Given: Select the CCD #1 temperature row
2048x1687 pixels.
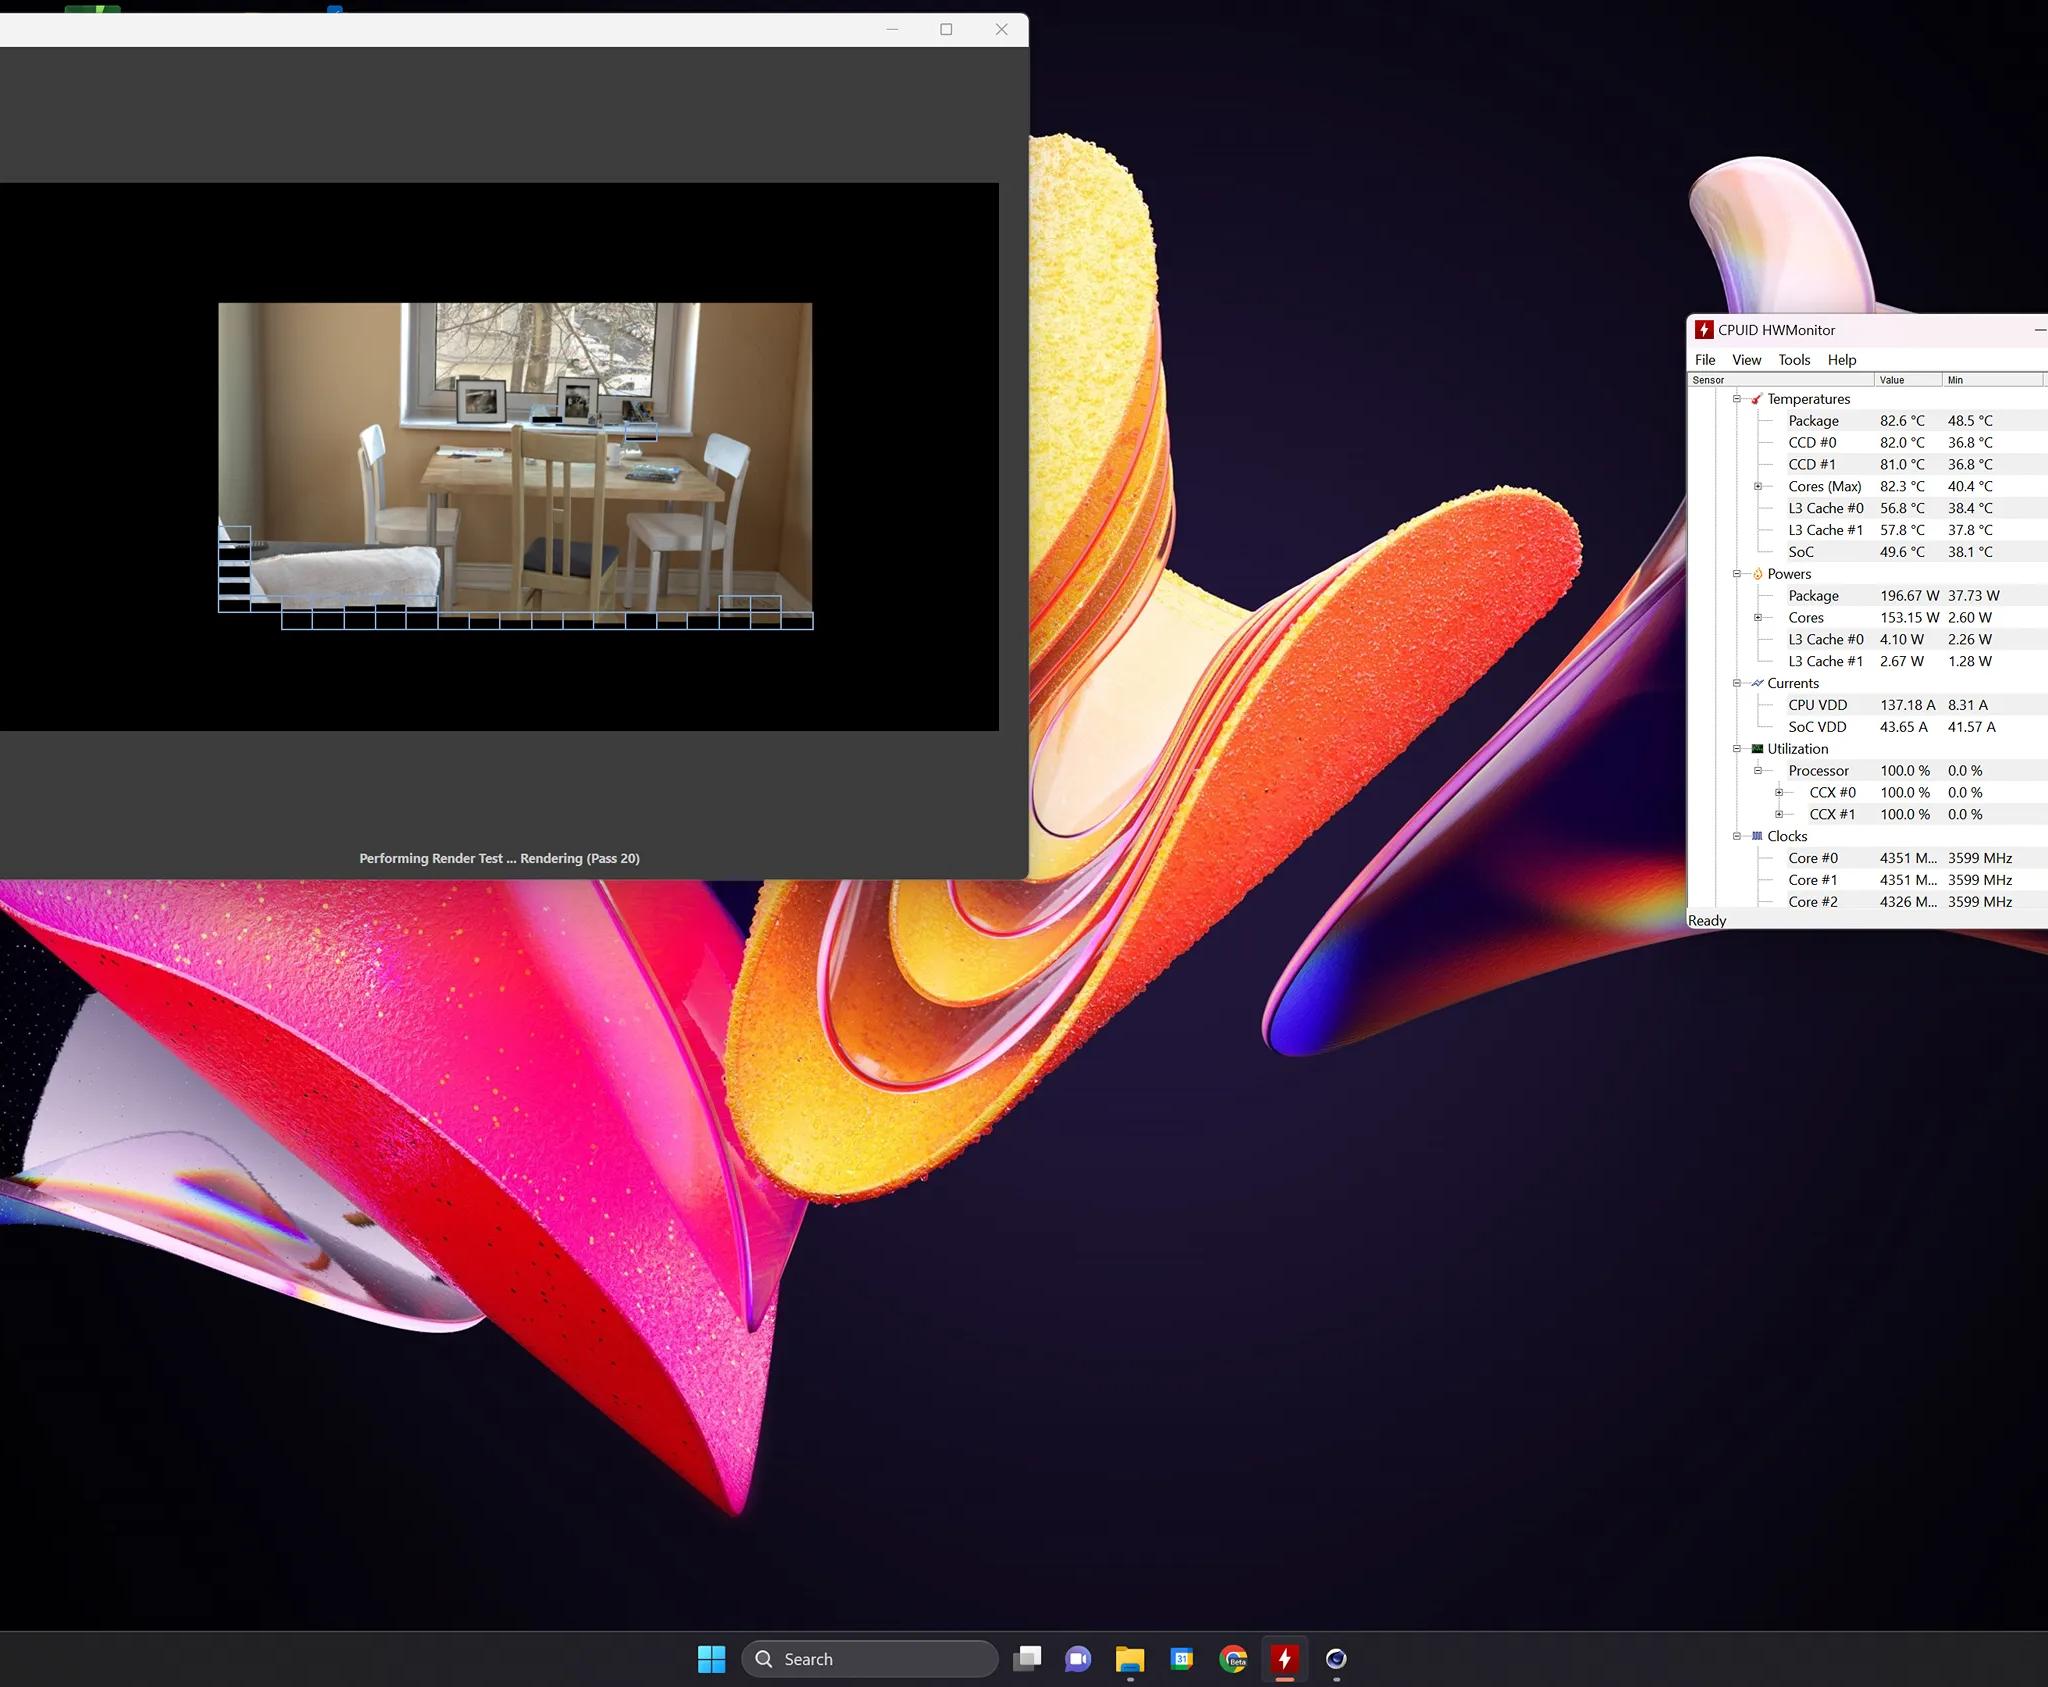Looking at the screenshot, I should click(x=1917, y=465).
